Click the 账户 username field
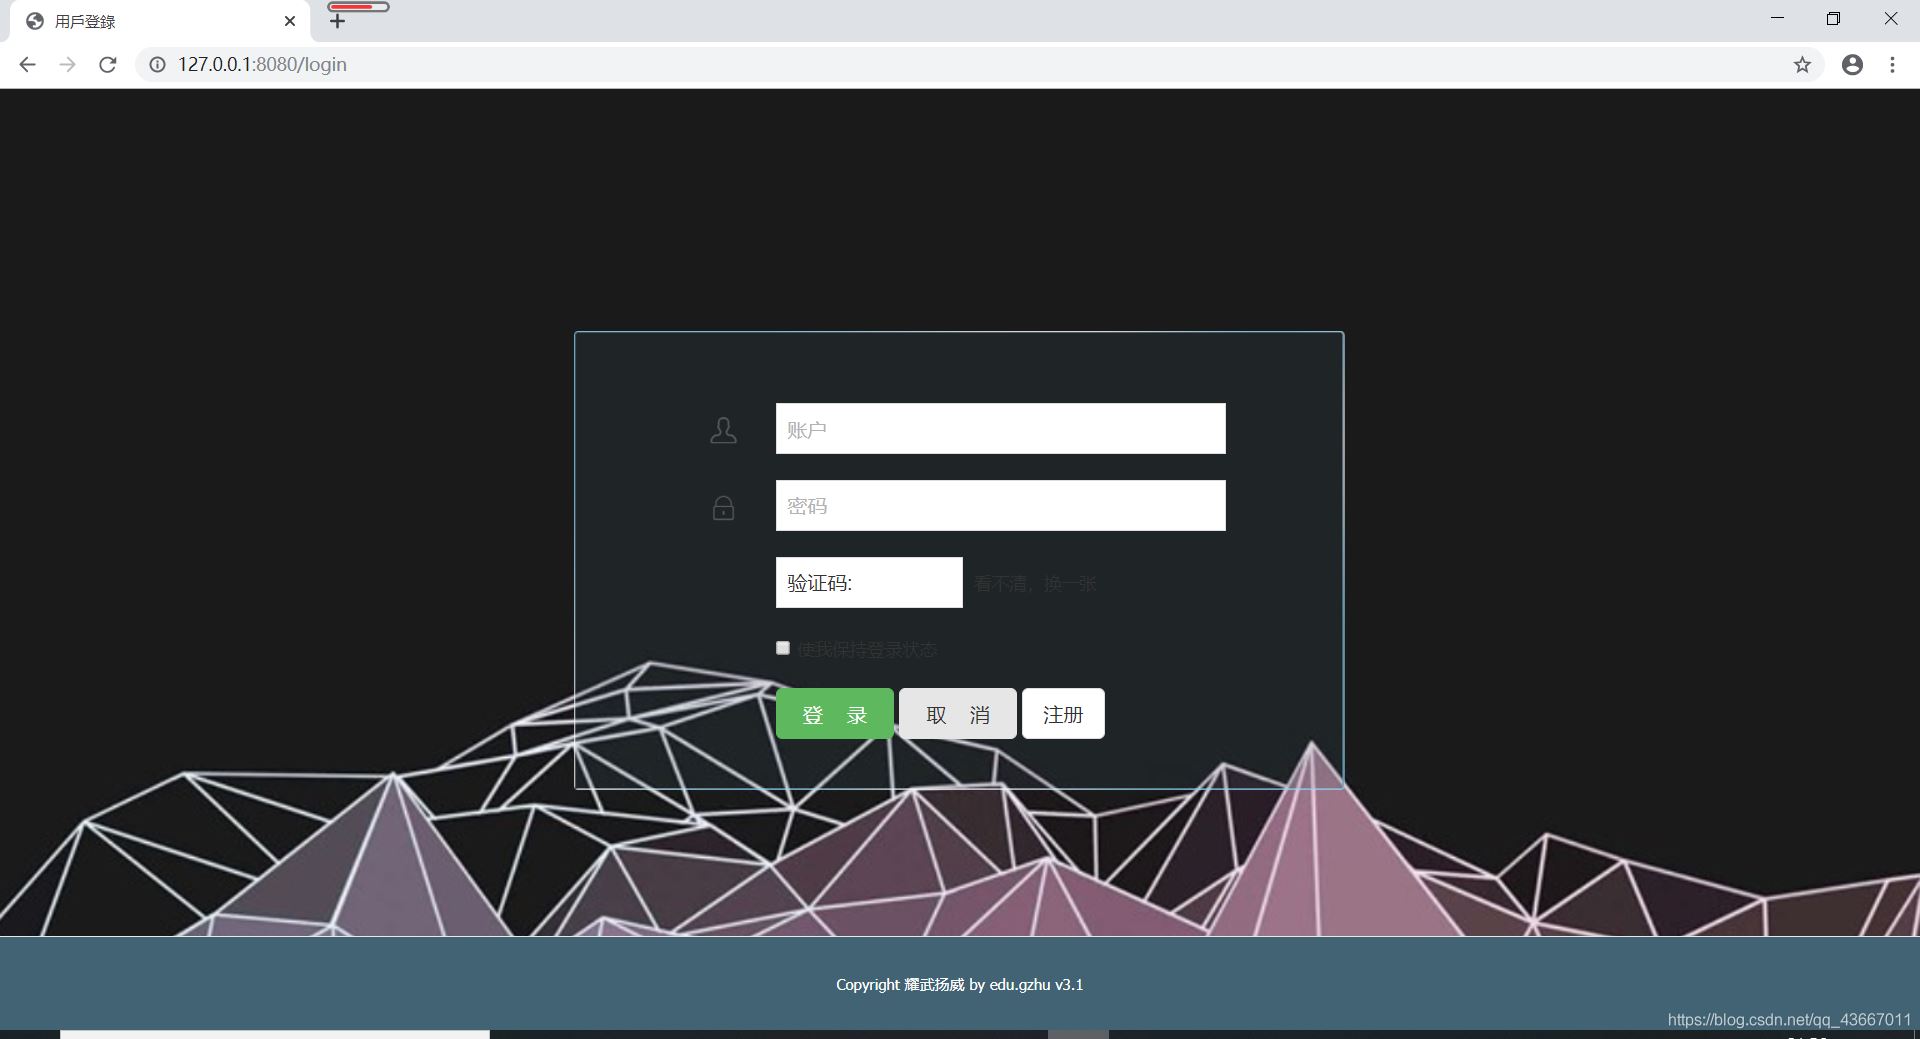Image resolution: width=1920 pixels, height=1039 pixels. pos(1000,429)
